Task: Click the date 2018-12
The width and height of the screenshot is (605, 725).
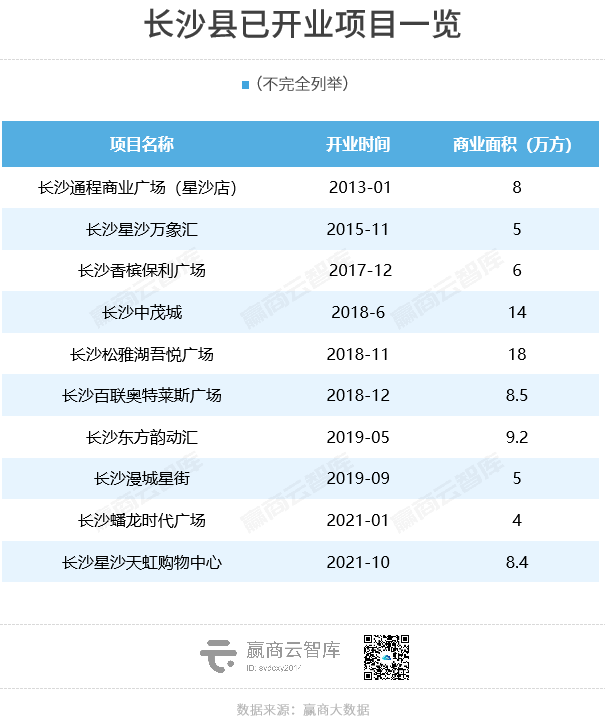Action: [358, 395]
